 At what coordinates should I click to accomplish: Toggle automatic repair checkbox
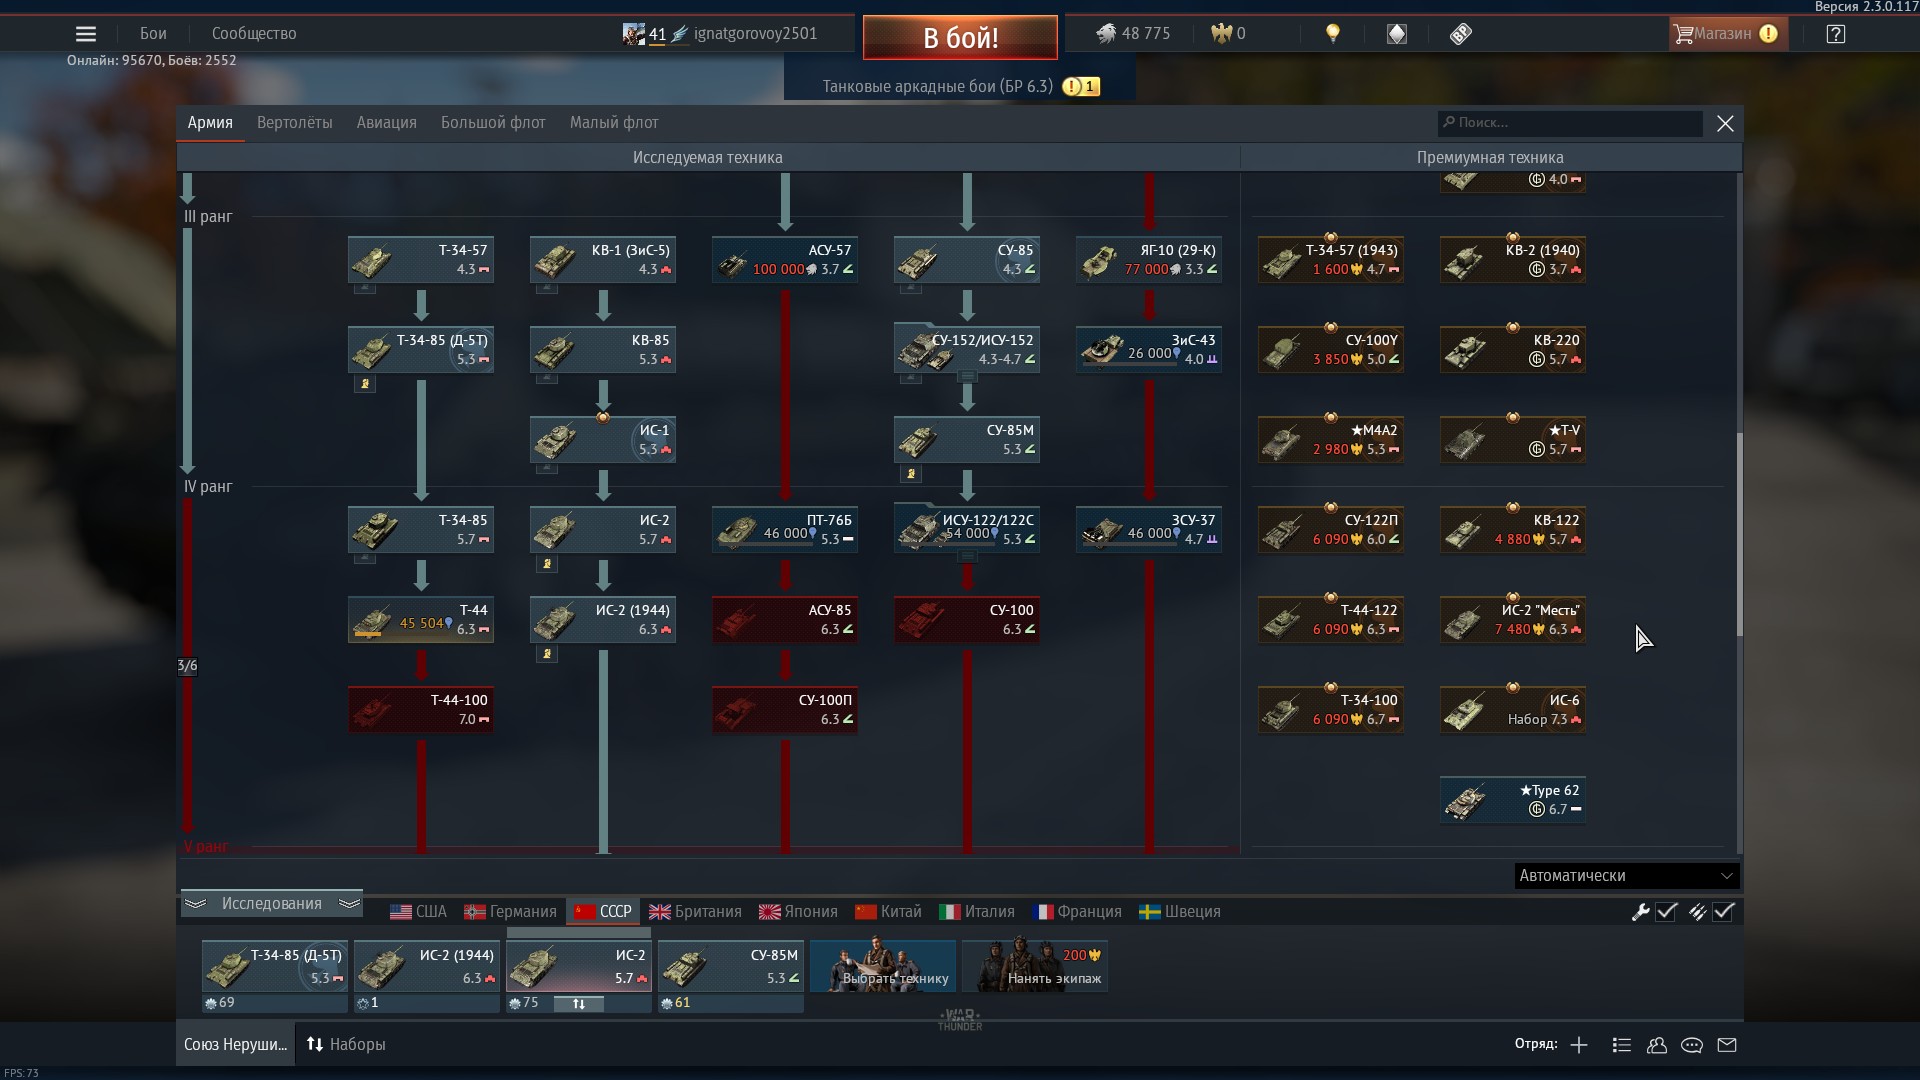point(1666,912)
